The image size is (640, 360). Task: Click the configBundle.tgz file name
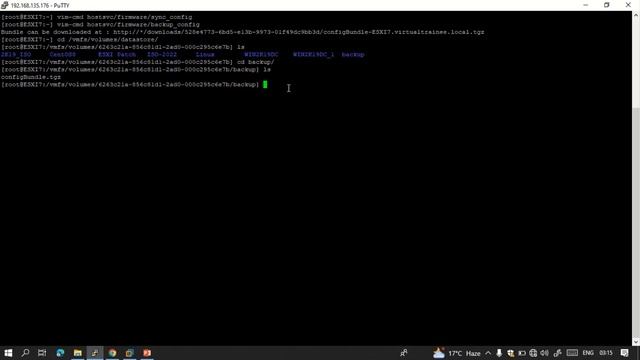tap(31, 77)
